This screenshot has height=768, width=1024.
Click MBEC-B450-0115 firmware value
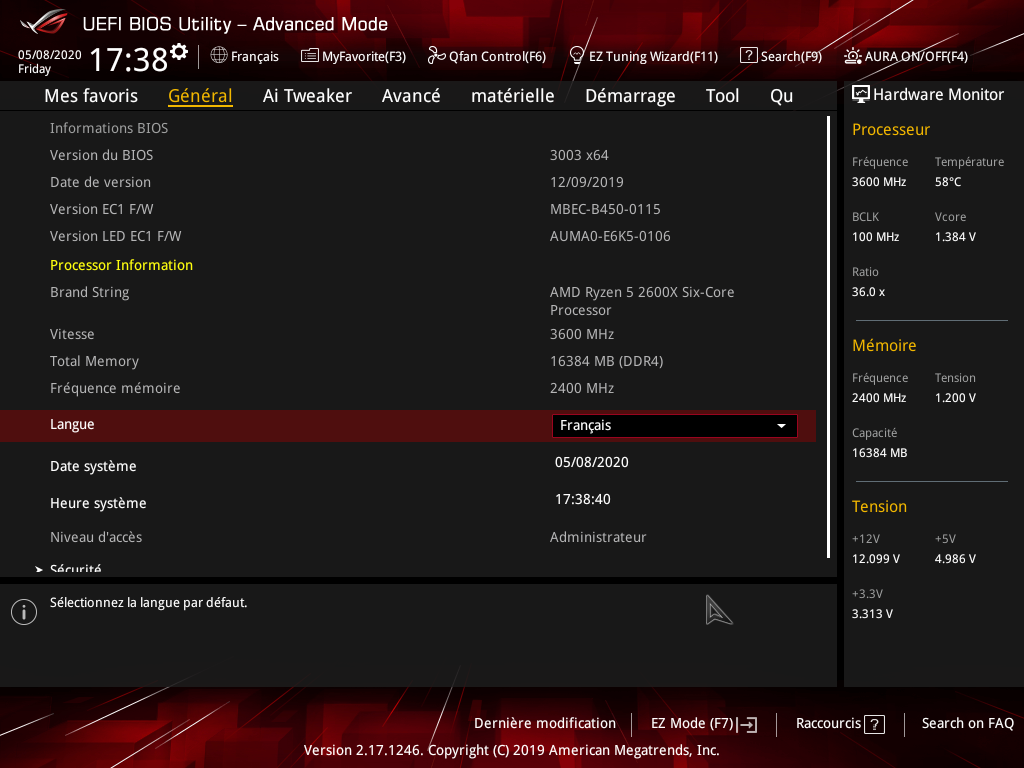click(x=605, y=210)
